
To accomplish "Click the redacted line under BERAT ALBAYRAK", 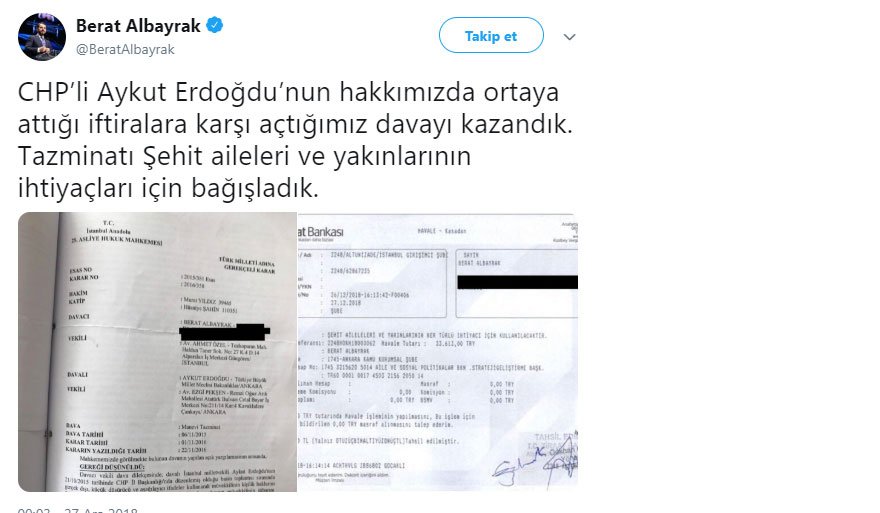I will coord(224,332).
